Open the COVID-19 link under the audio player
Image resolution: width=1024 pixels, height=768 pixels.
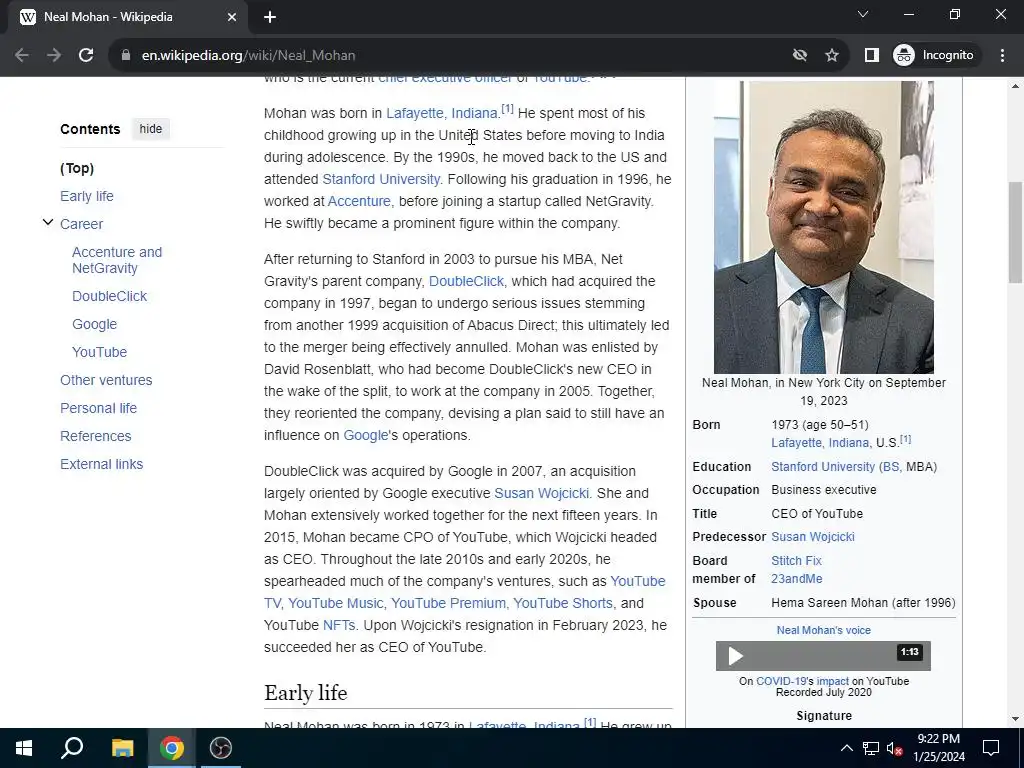tap(781, 681)
